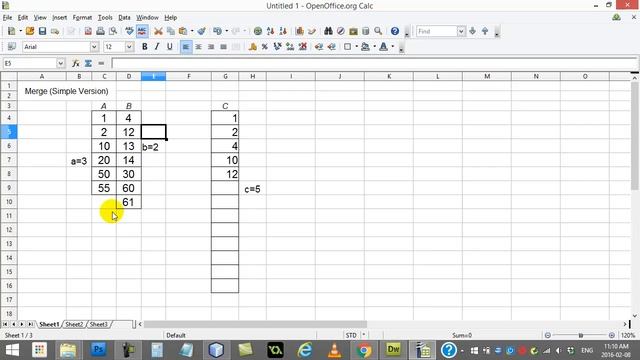Image resolution: width=640 pixels, height=360 pixels.
Task: Click the Print icon
Action: (100, 31)
